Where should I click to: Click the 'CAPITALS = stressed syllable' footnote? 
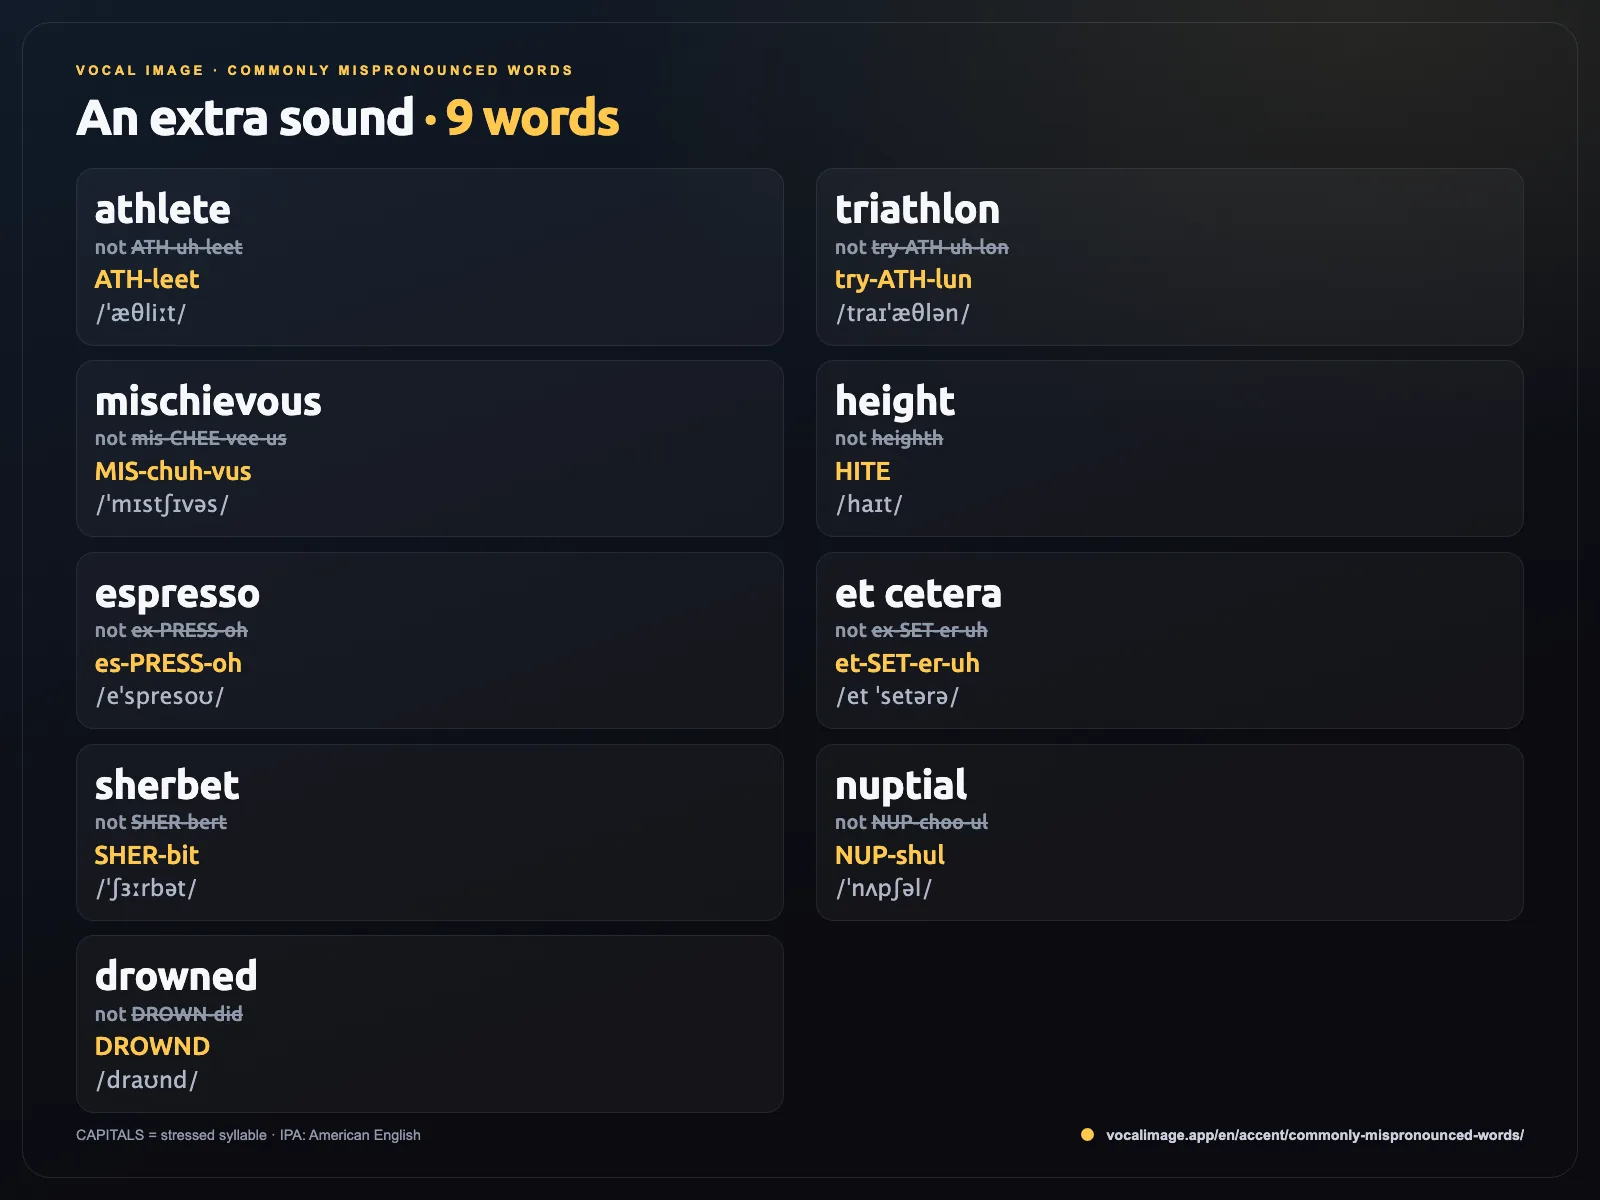coord(171,1135)
